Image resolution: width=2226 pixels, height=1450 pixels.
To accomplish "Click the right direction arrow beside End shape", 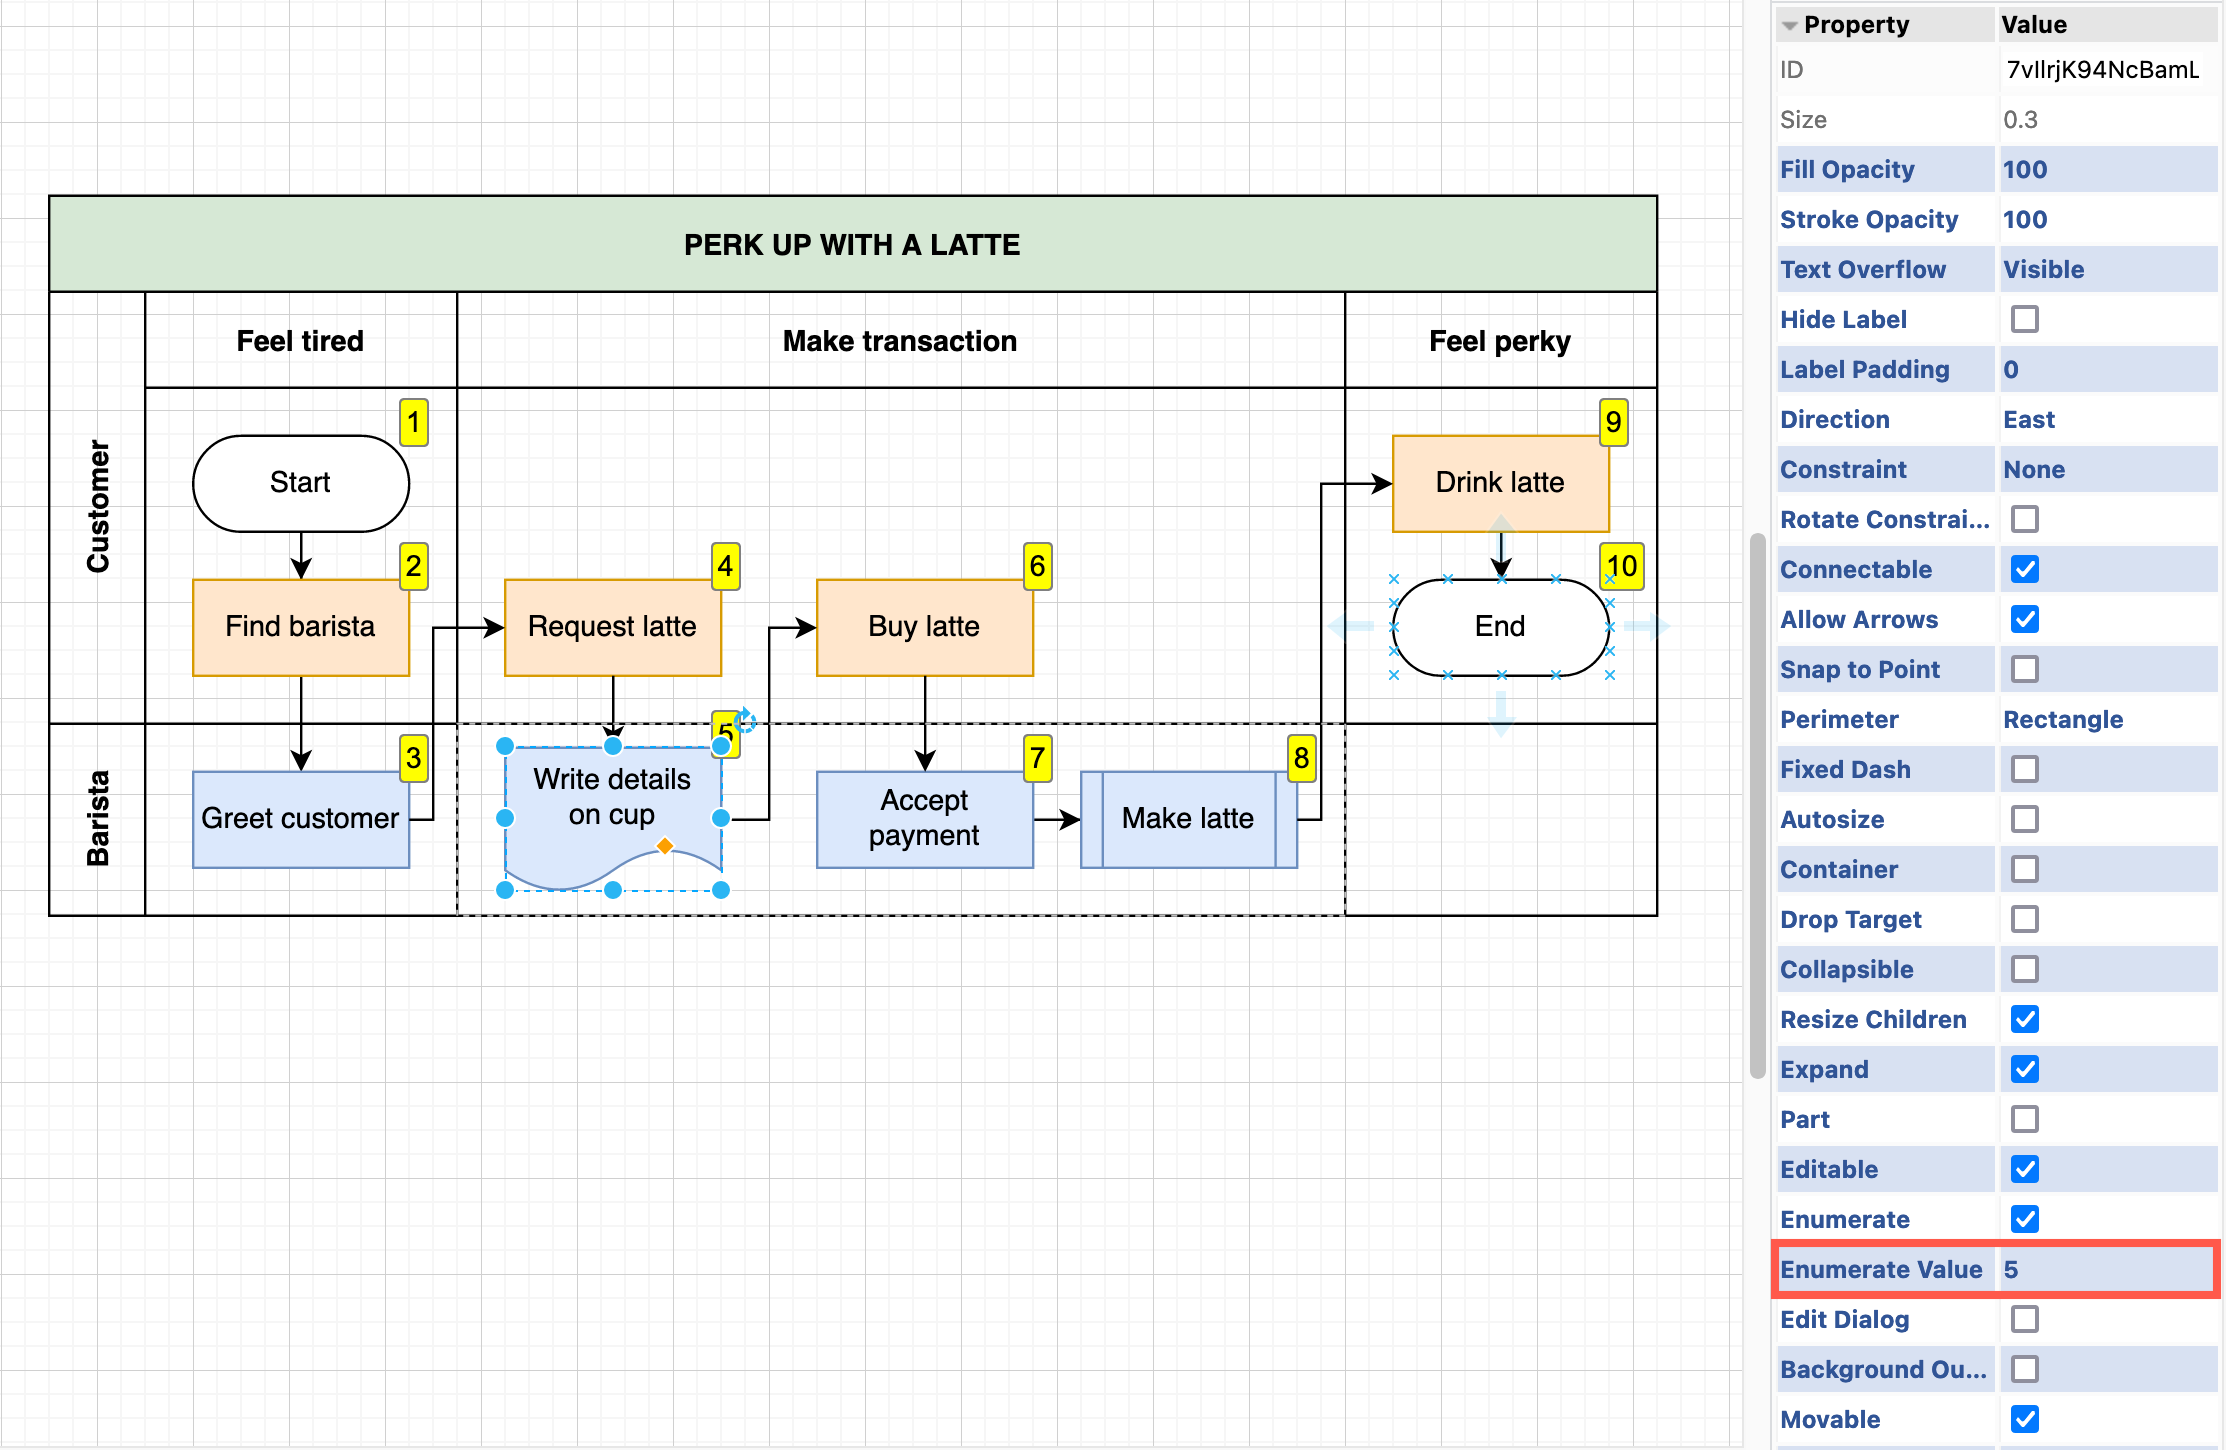I will tap(1645, 627).
